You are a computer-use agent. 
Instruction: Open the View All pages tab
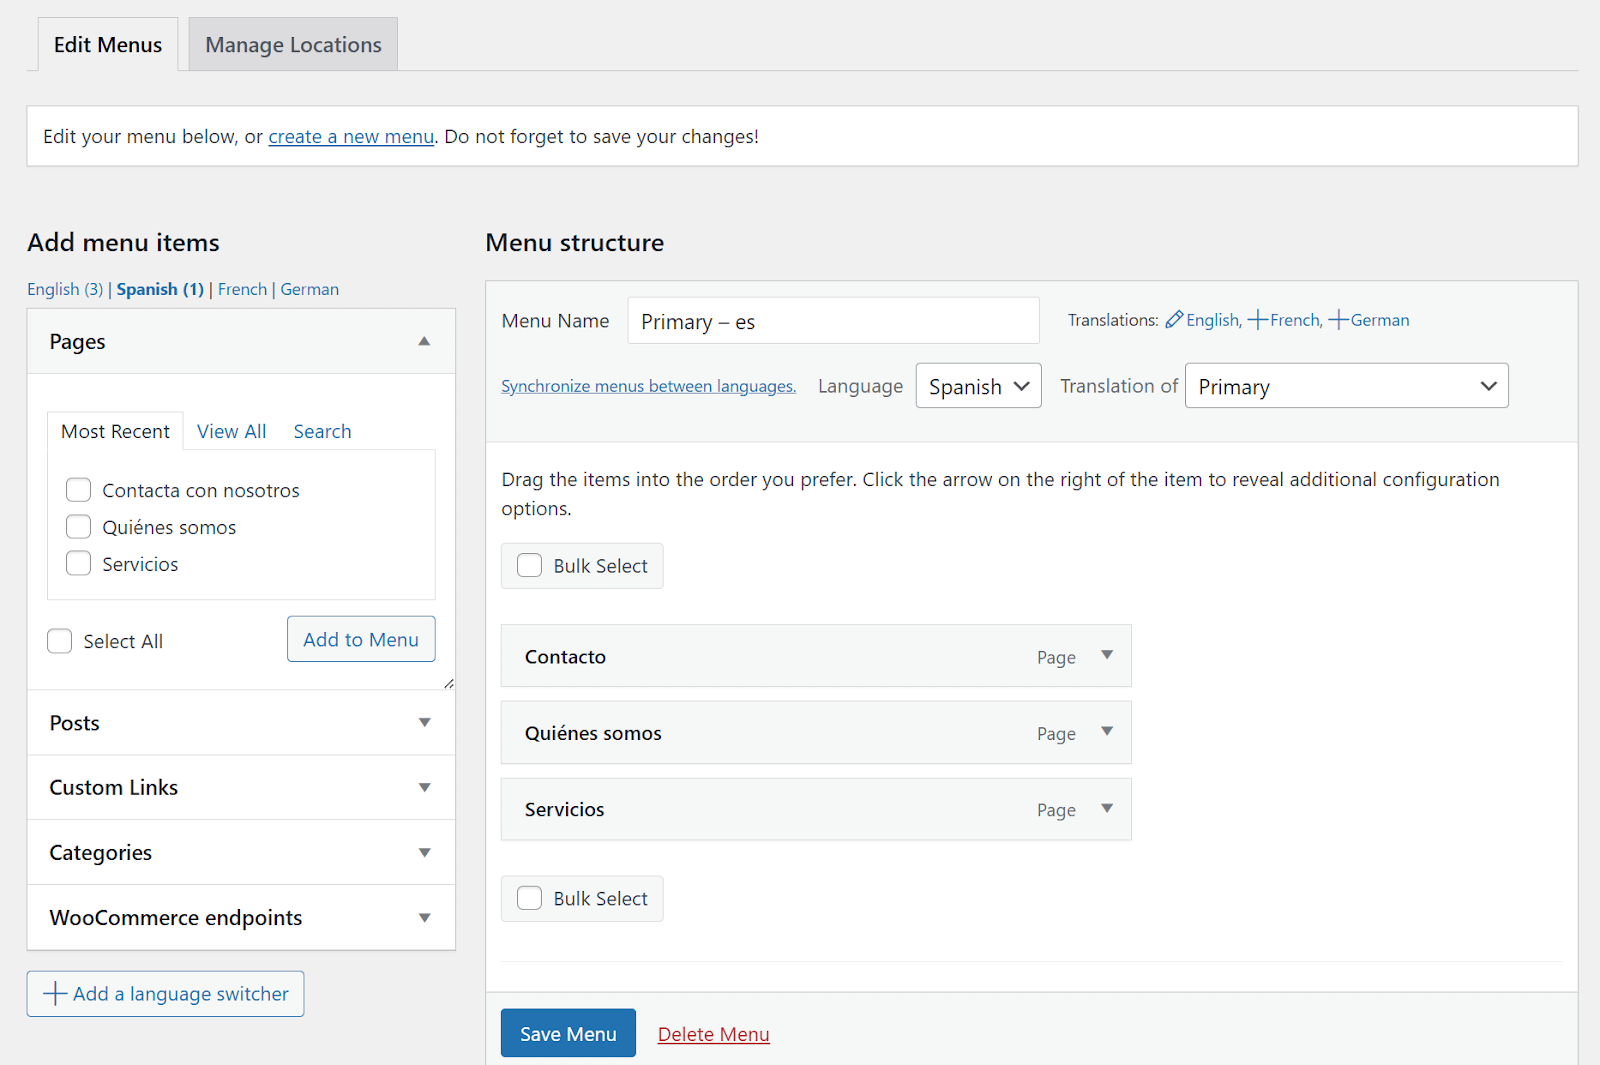click(231, 431)
